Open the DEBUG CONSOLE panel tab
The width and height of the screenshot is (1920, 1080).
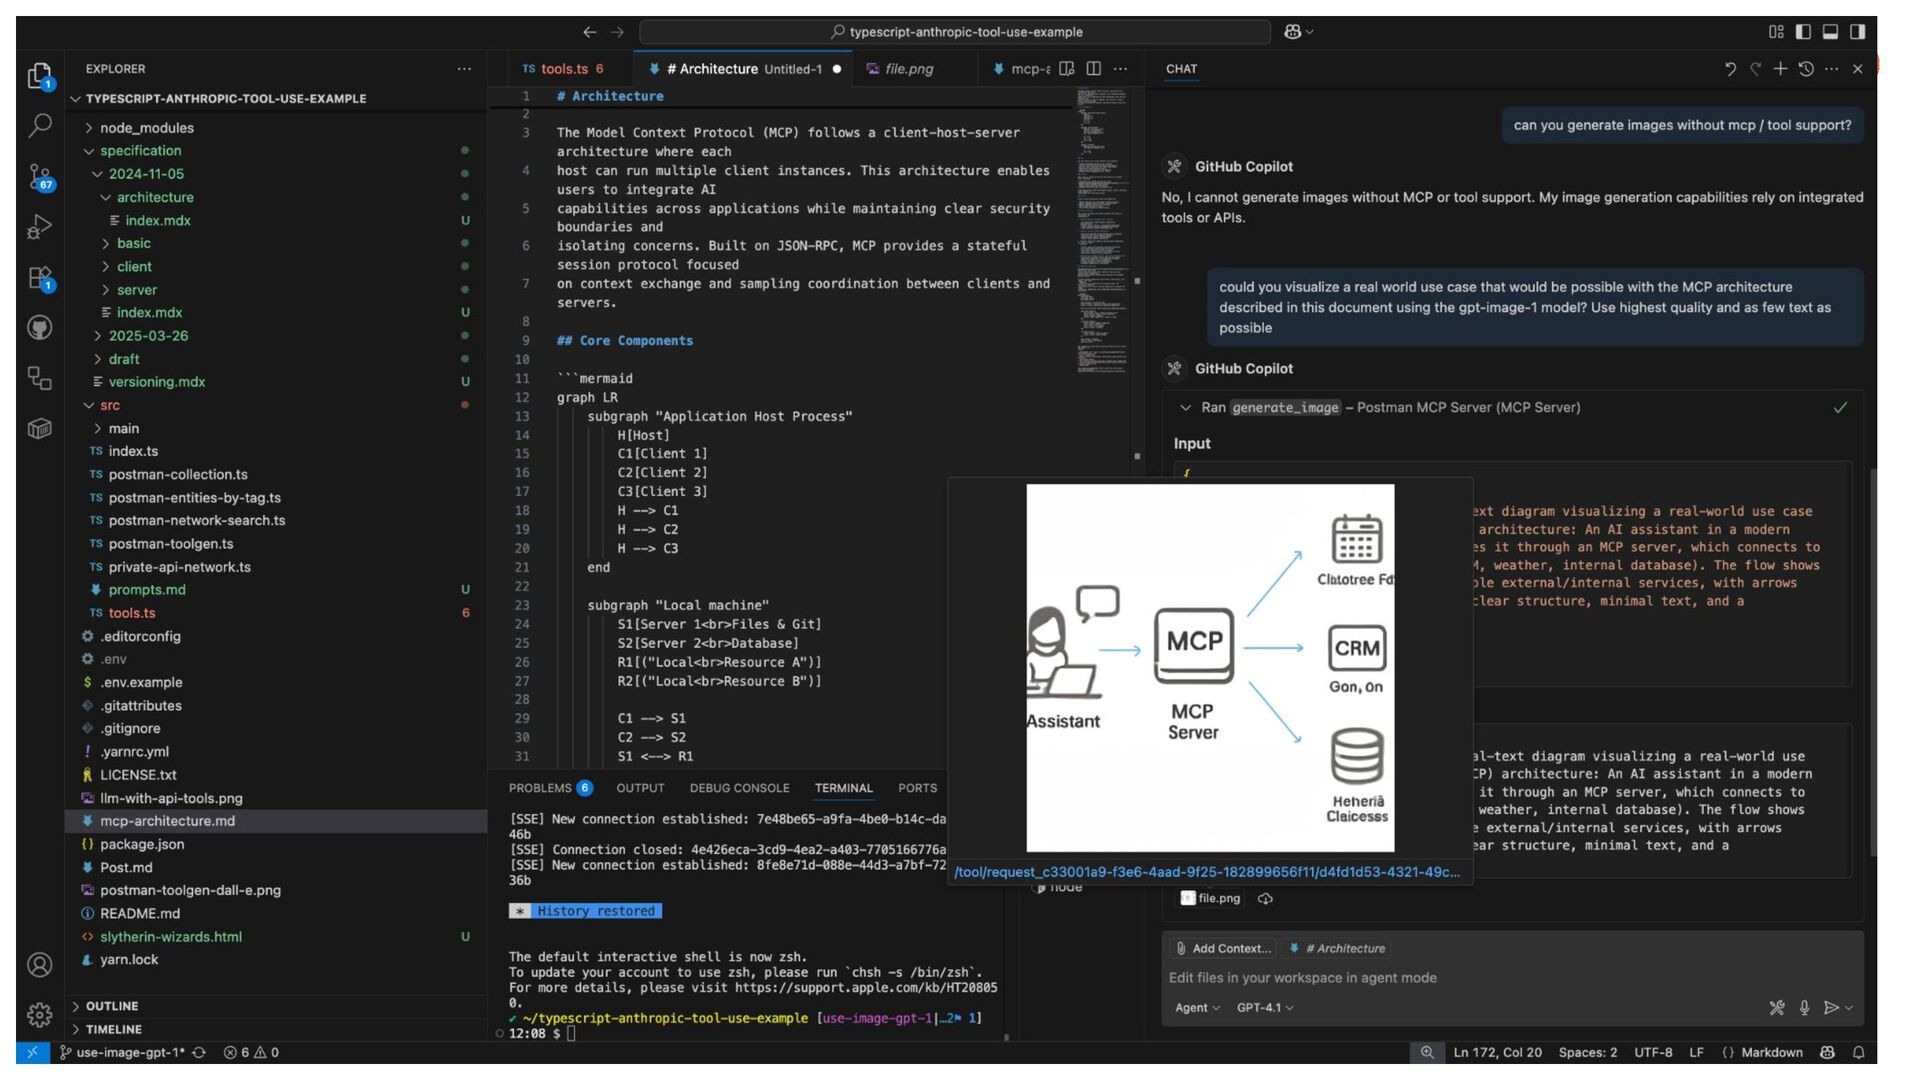point(740,788)
